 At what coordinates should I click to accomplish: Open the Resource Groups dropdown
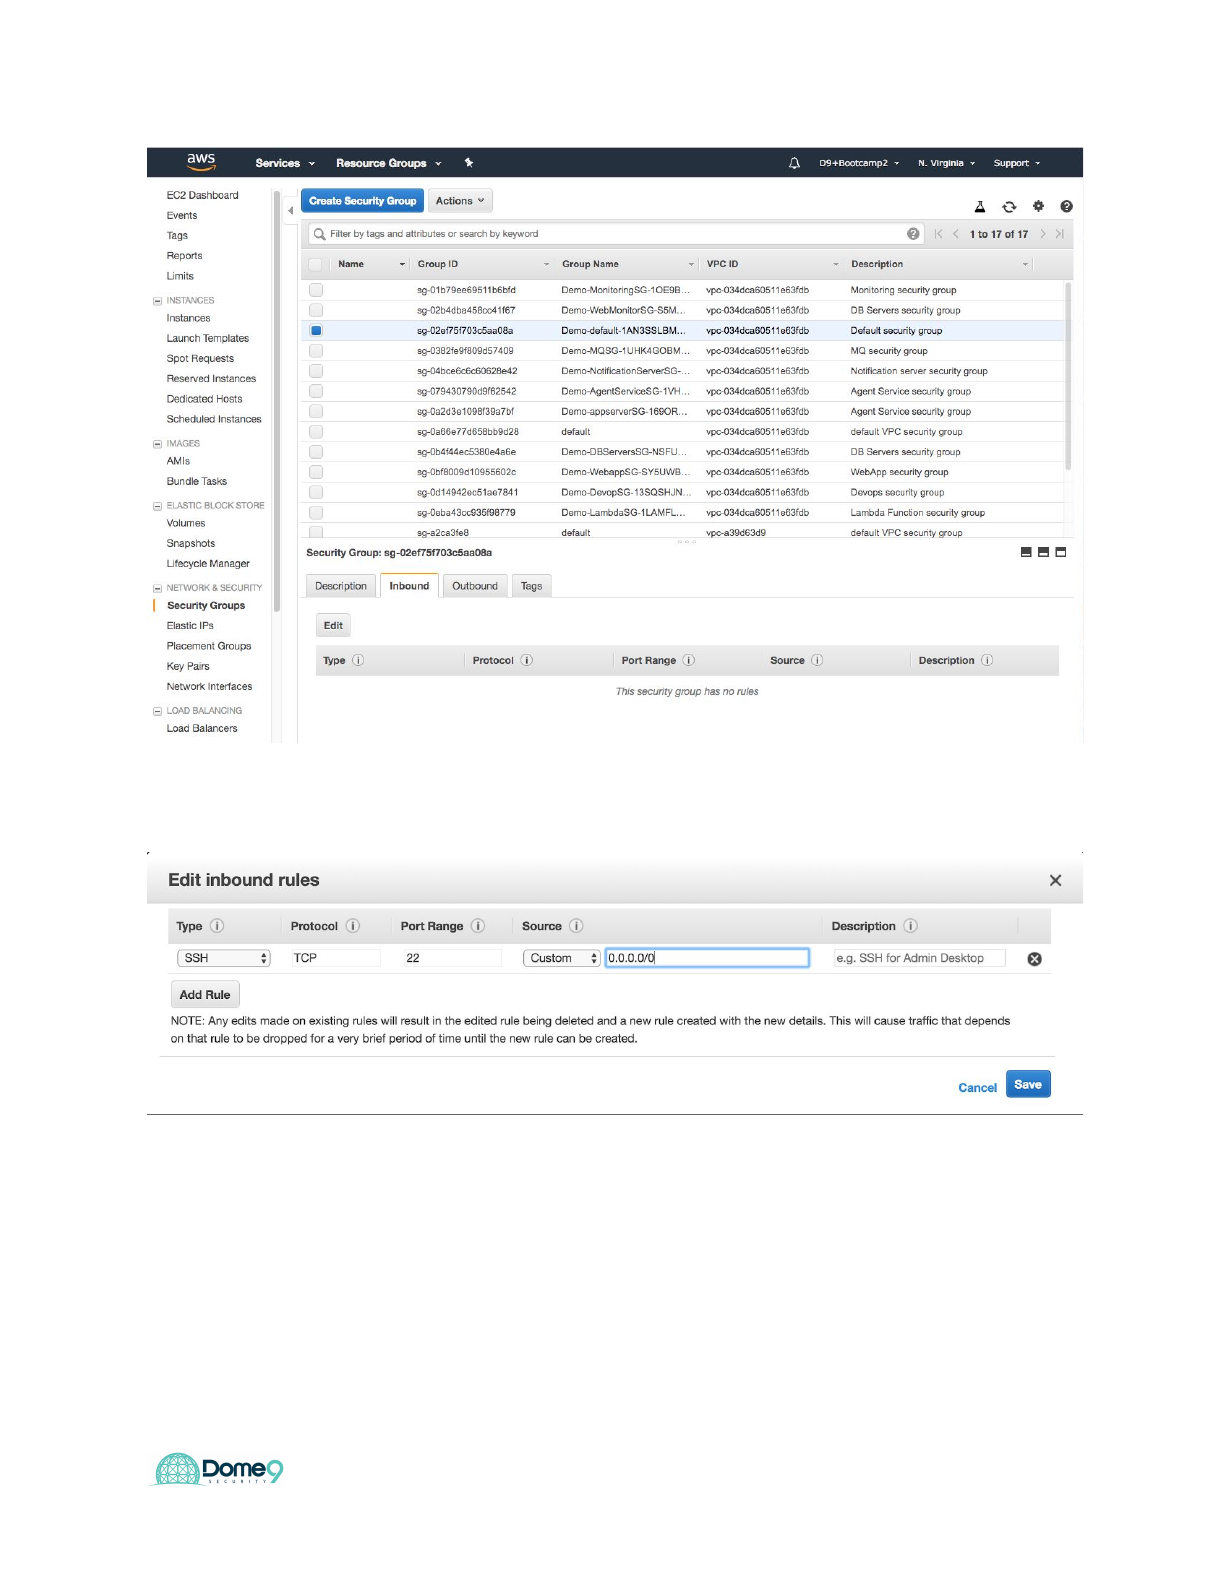[388, 163]
